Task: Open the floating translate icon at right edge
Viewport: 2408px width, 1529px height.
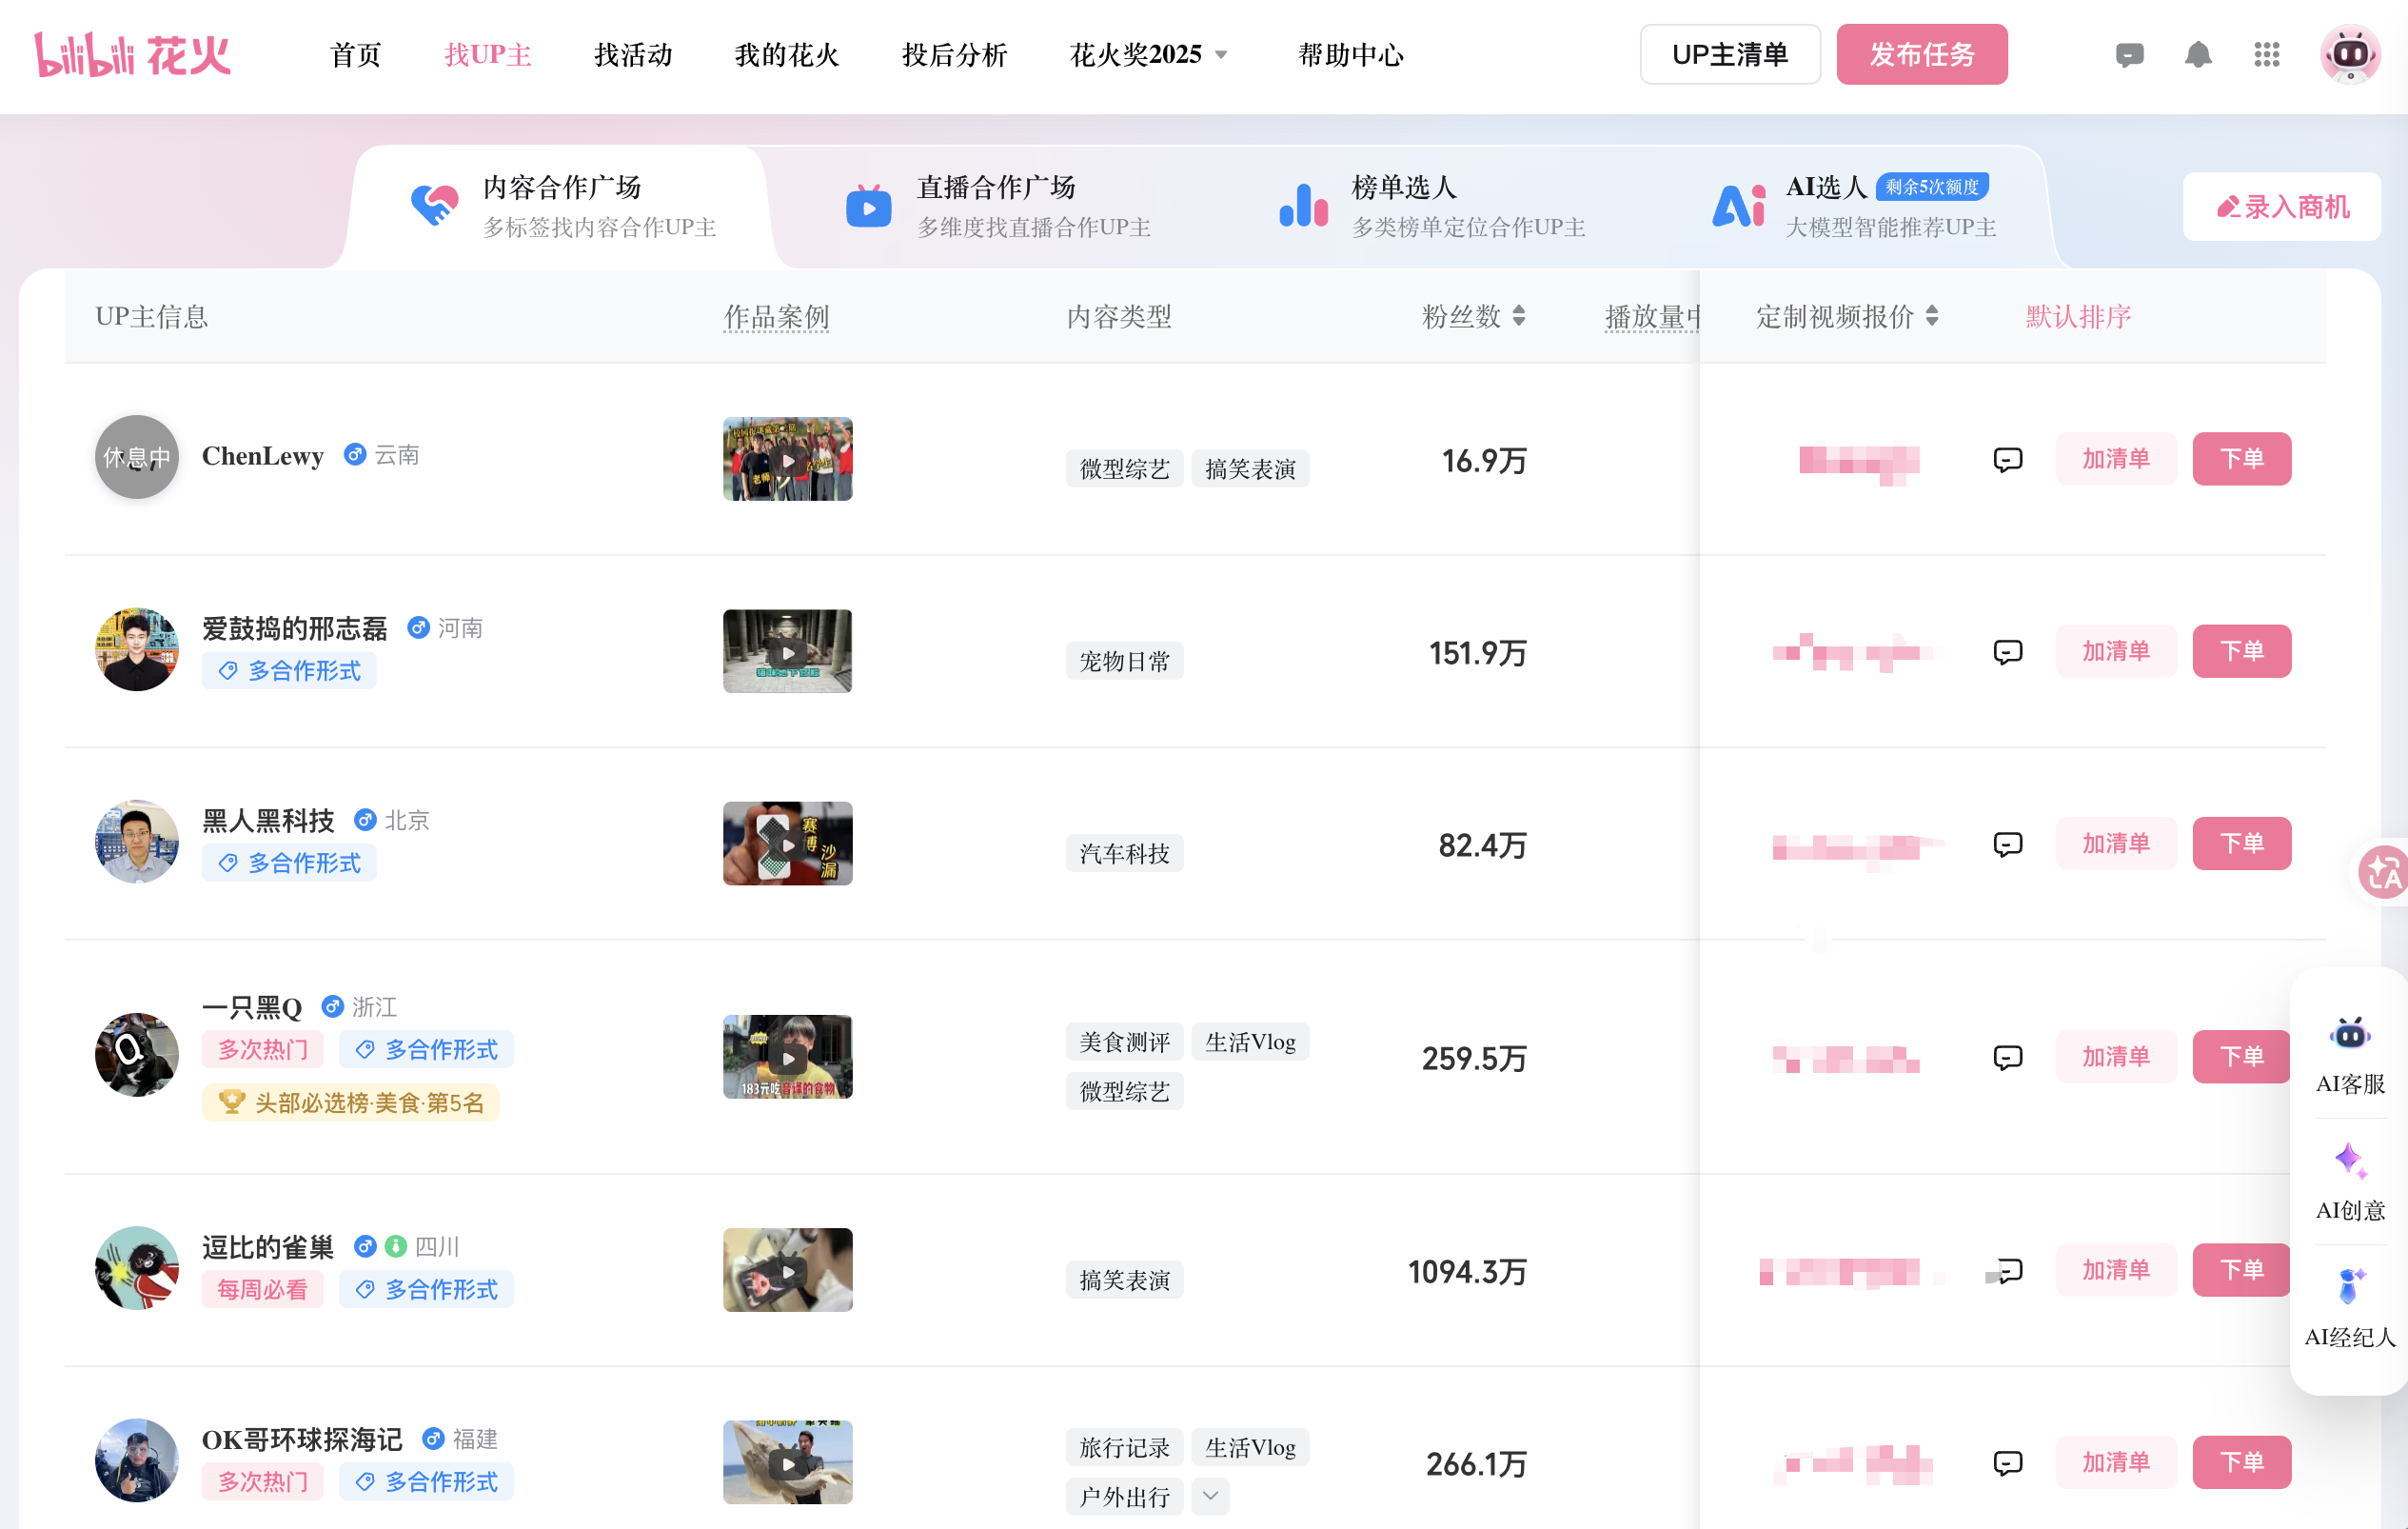Action: (2383, 872)
